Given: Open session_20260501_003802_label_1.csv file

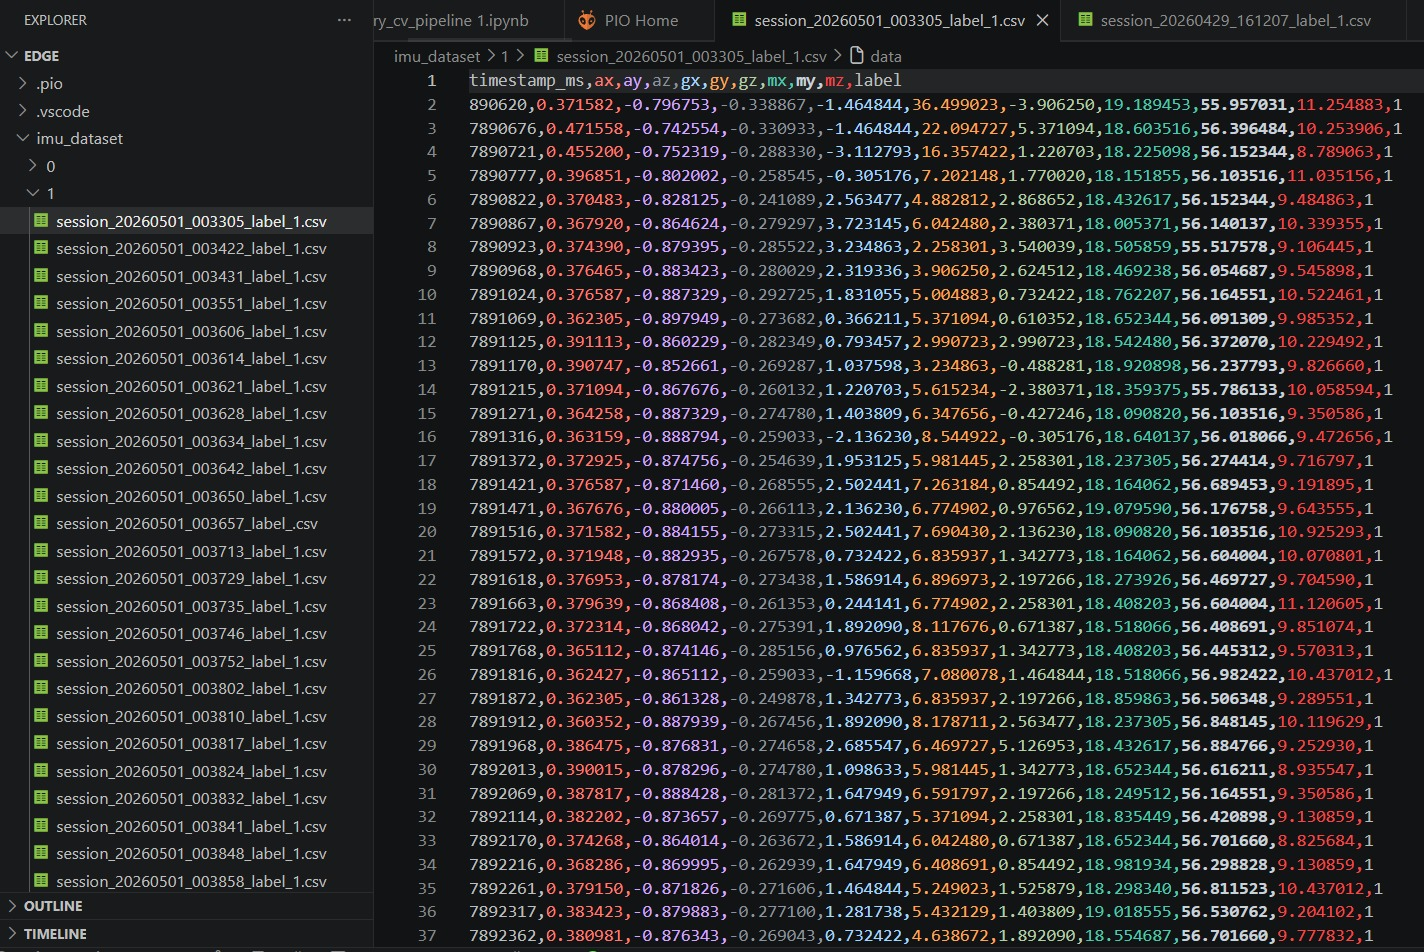Looking at the screenshot, I should coord(186,689).
